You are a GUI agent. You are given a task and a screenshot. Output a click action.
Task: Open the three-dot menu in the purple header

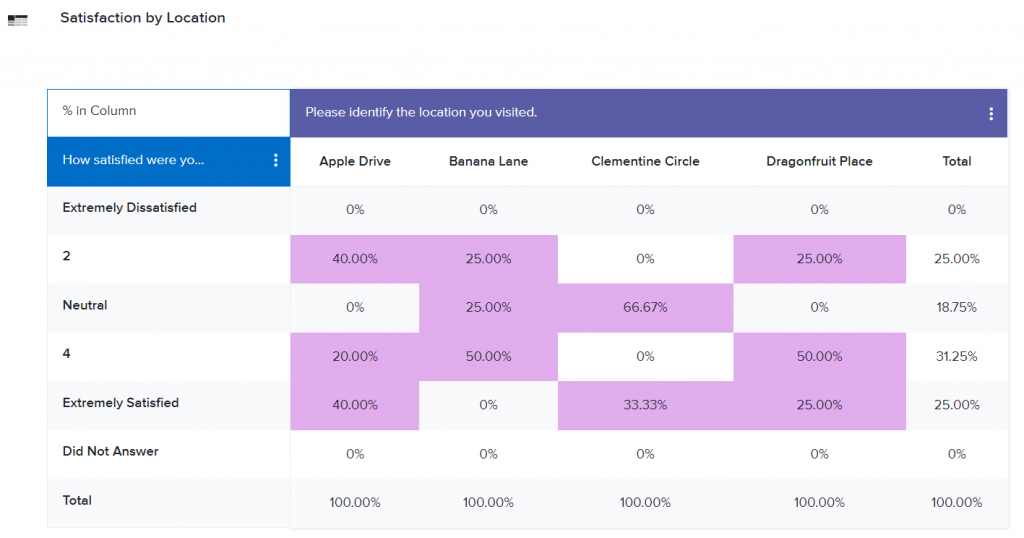click(x=990, y=114)
